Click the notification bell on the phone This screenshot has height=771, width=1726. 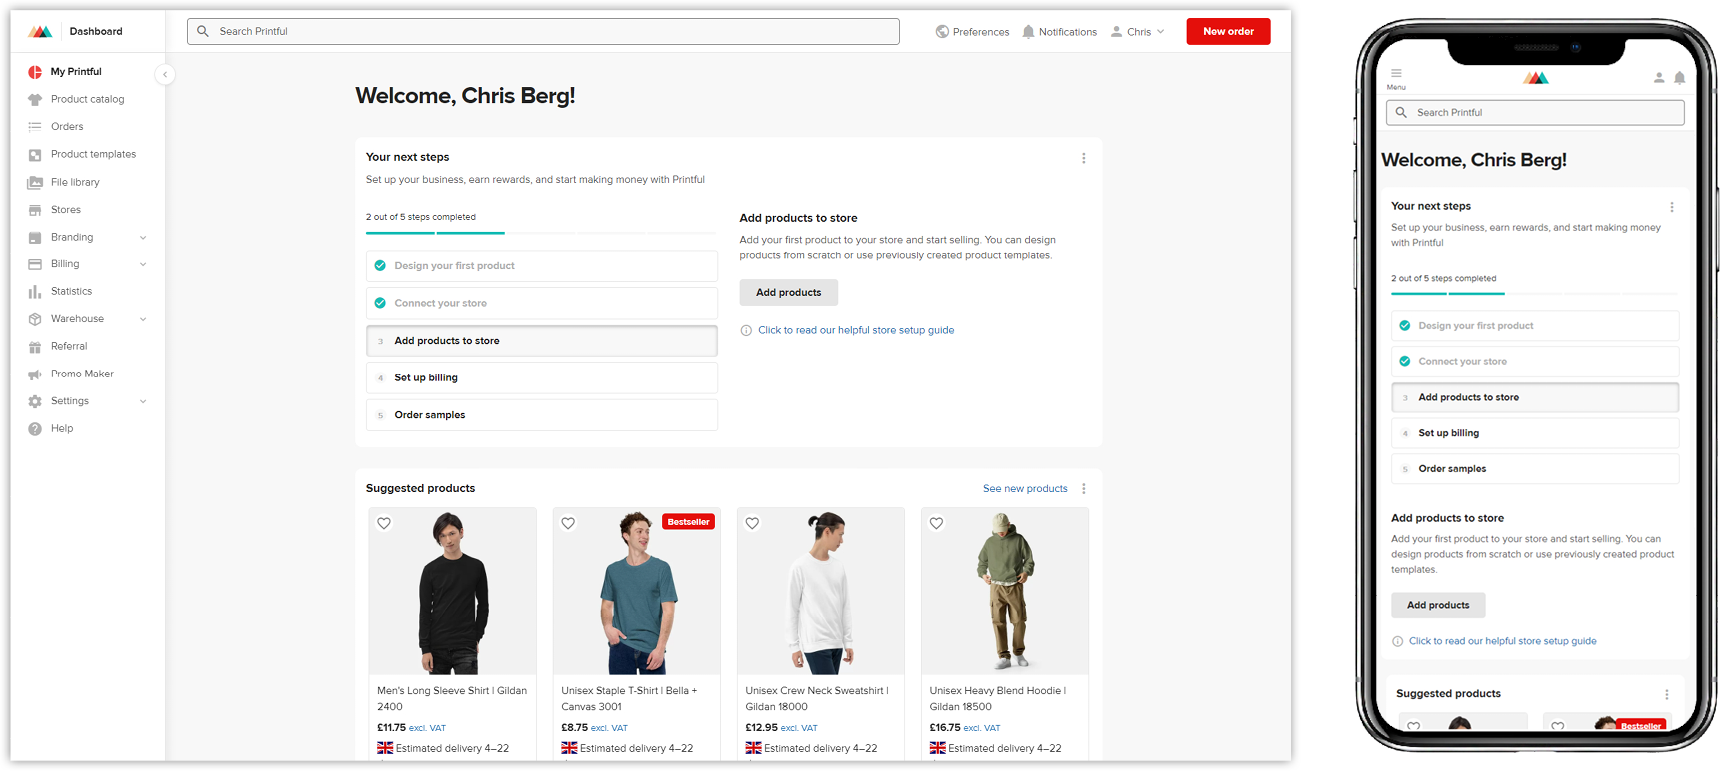coord(1680,78)
